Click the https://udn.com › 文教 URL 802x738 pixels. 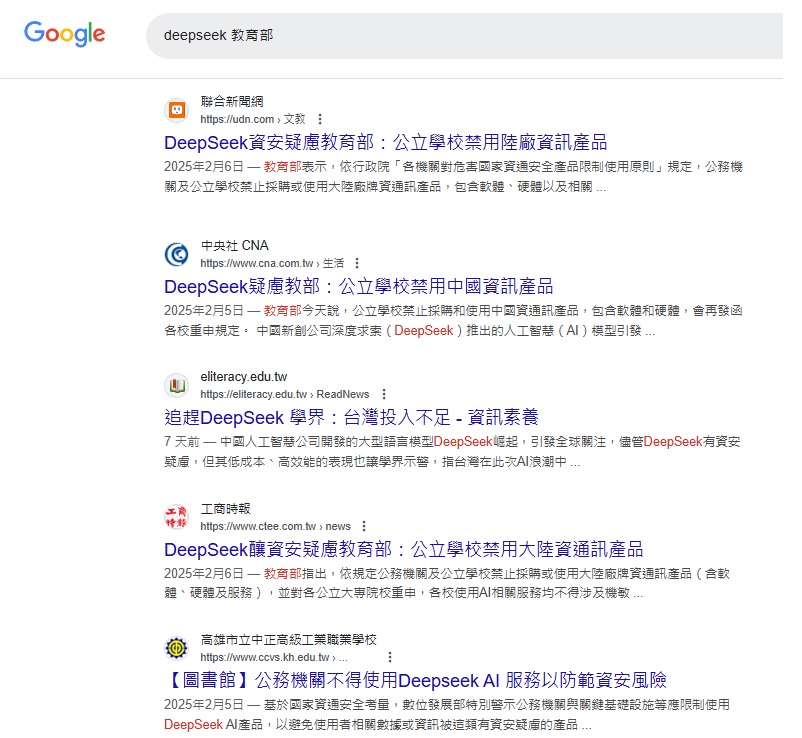[x=253, y=119]
